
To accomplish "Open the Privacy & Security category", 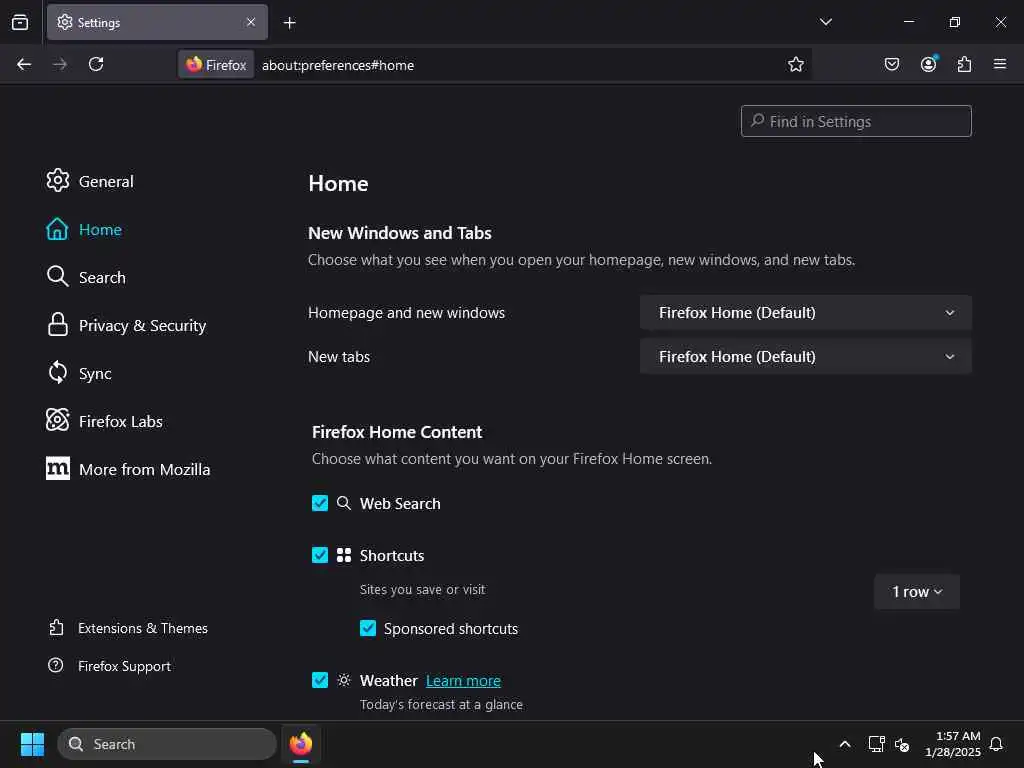I will tap(126, 325).
